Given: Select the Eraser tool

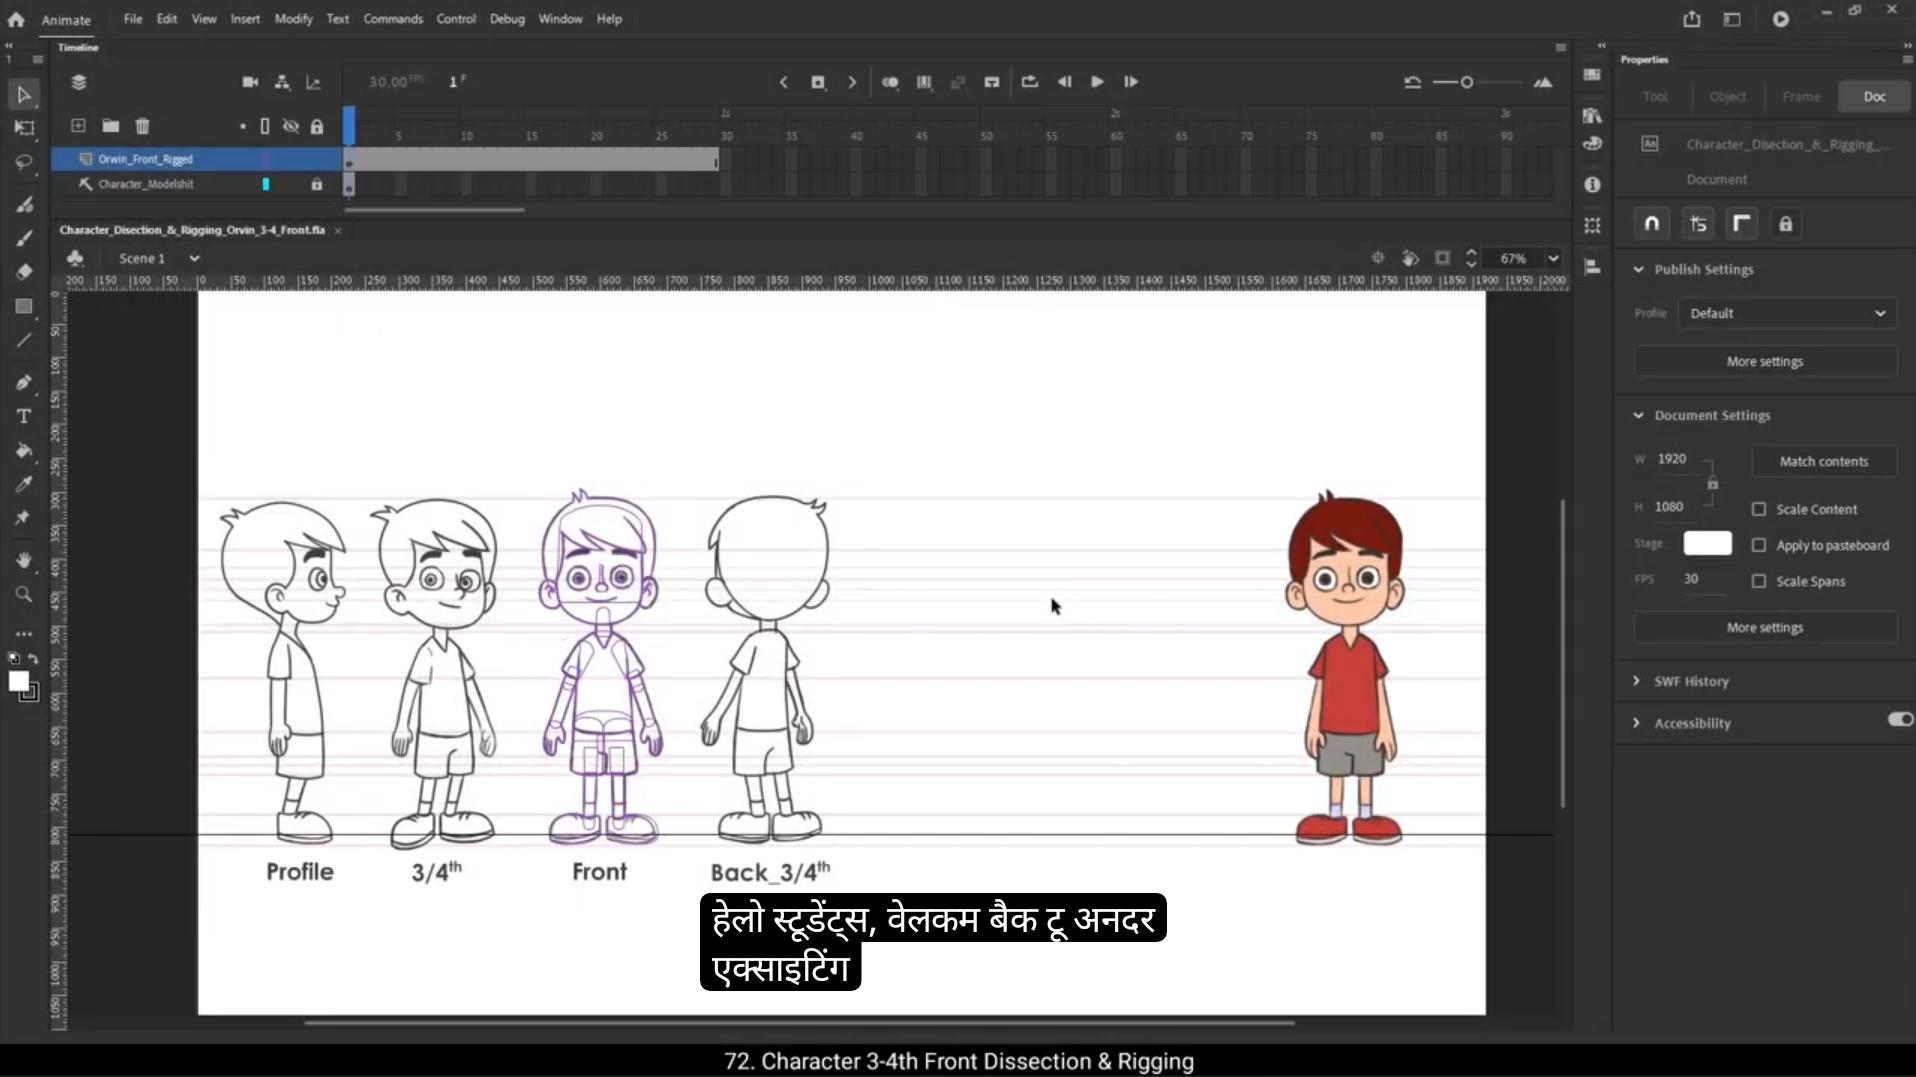Looking at the screenshot, I should [x=24, y=272].
